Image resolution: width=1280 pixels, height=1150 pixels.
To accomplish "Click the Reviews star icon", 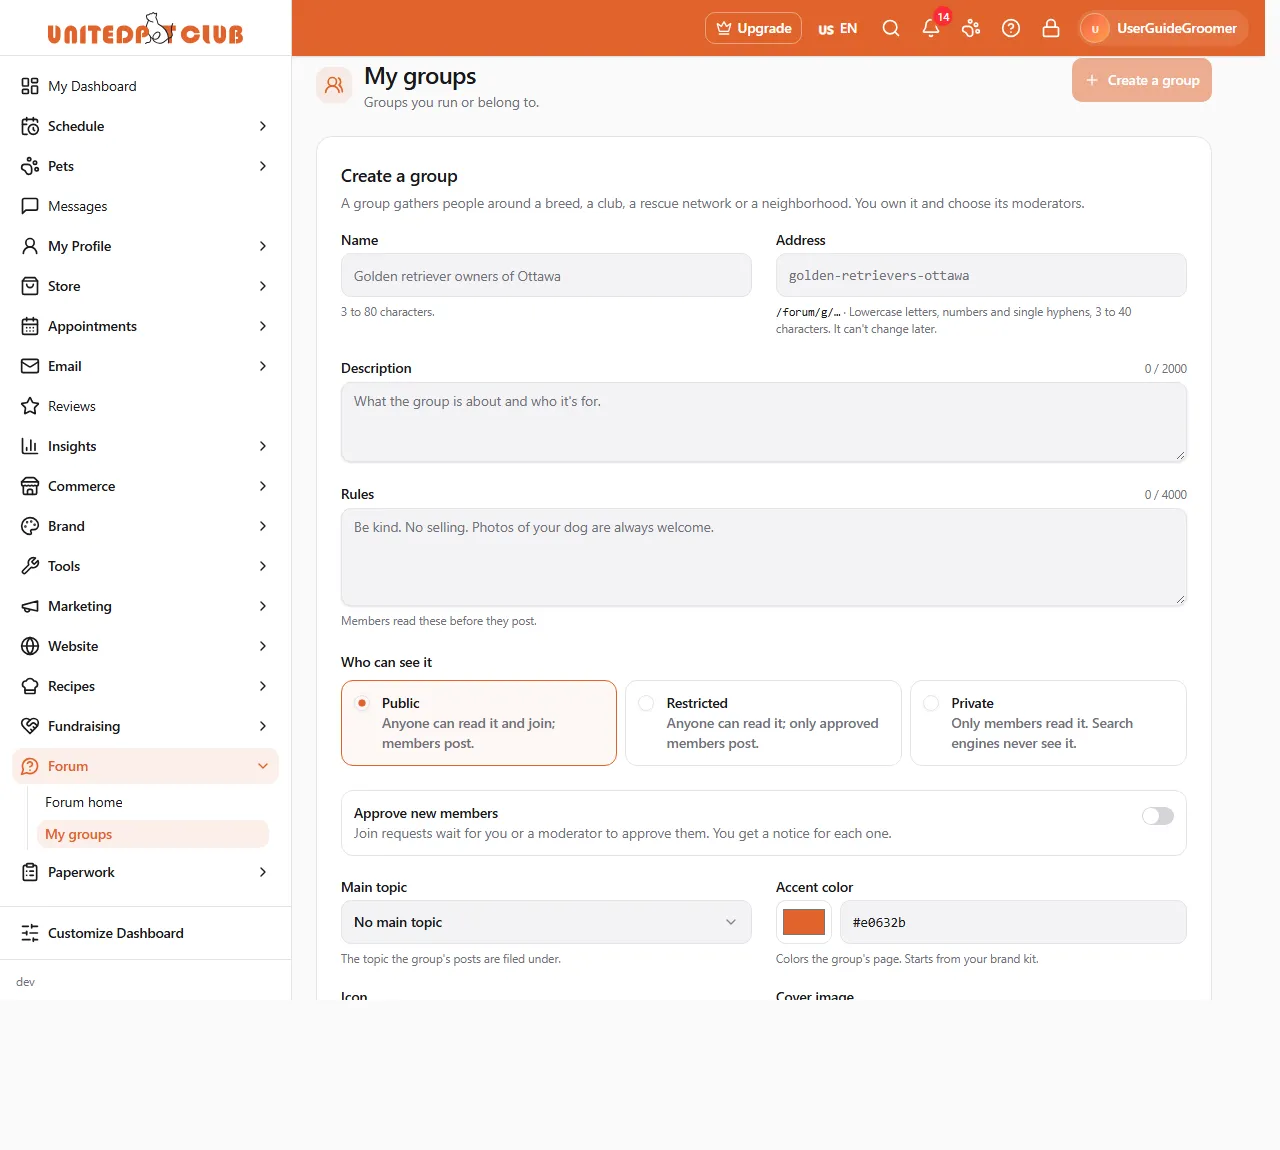I will tap(30, 406).
